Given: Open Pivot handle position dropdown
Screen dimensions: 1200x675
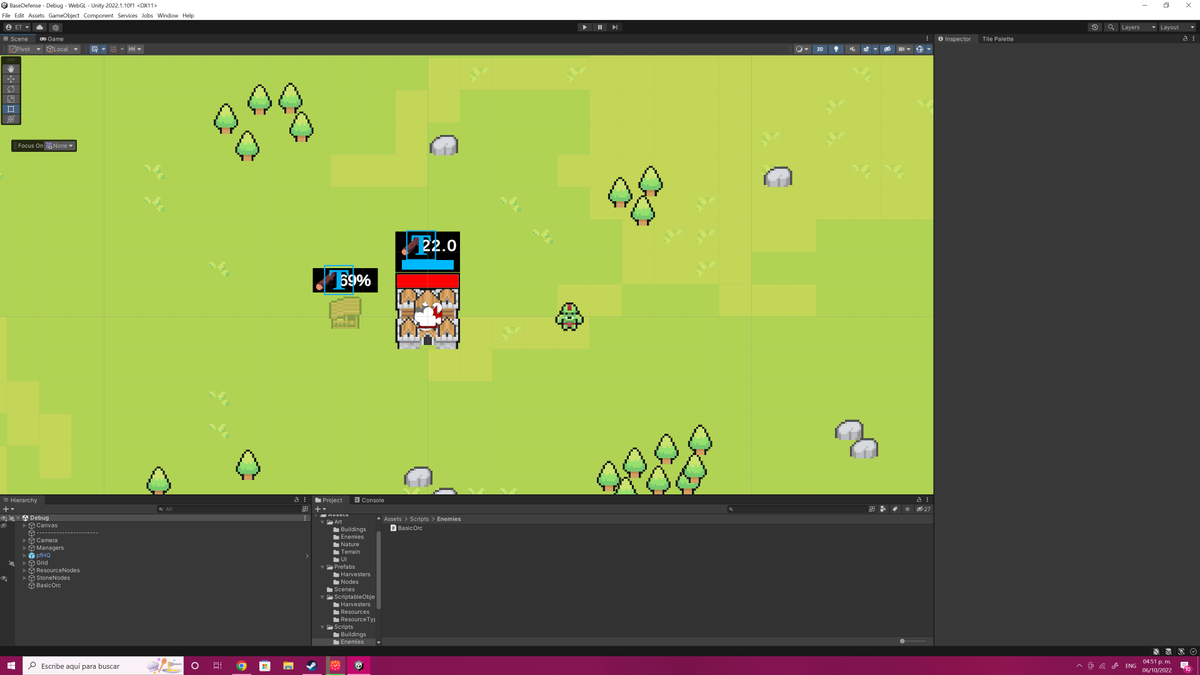Looking at the screenshot, I should click(x=25, y=49).
